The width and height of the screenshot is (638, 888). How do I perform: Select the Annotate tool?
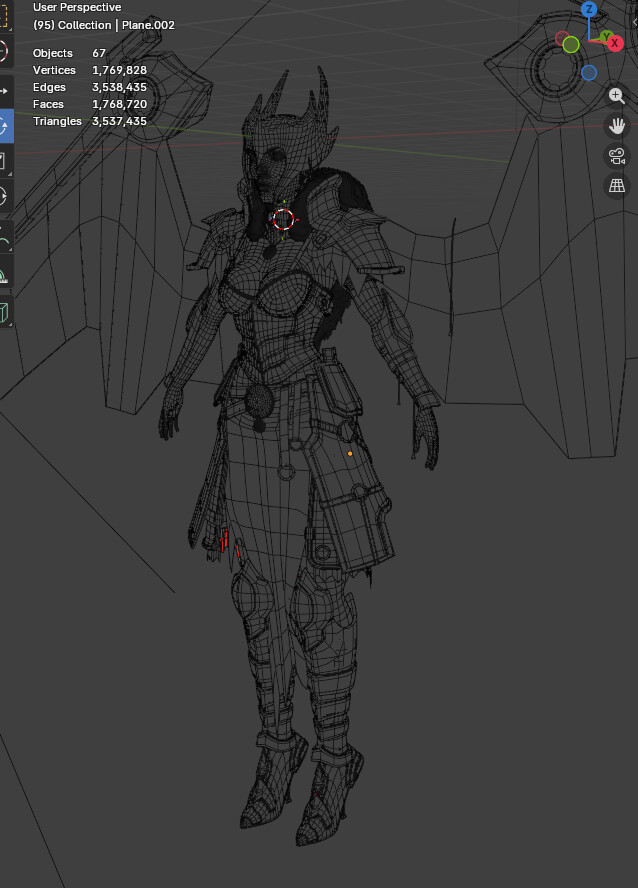5,240
